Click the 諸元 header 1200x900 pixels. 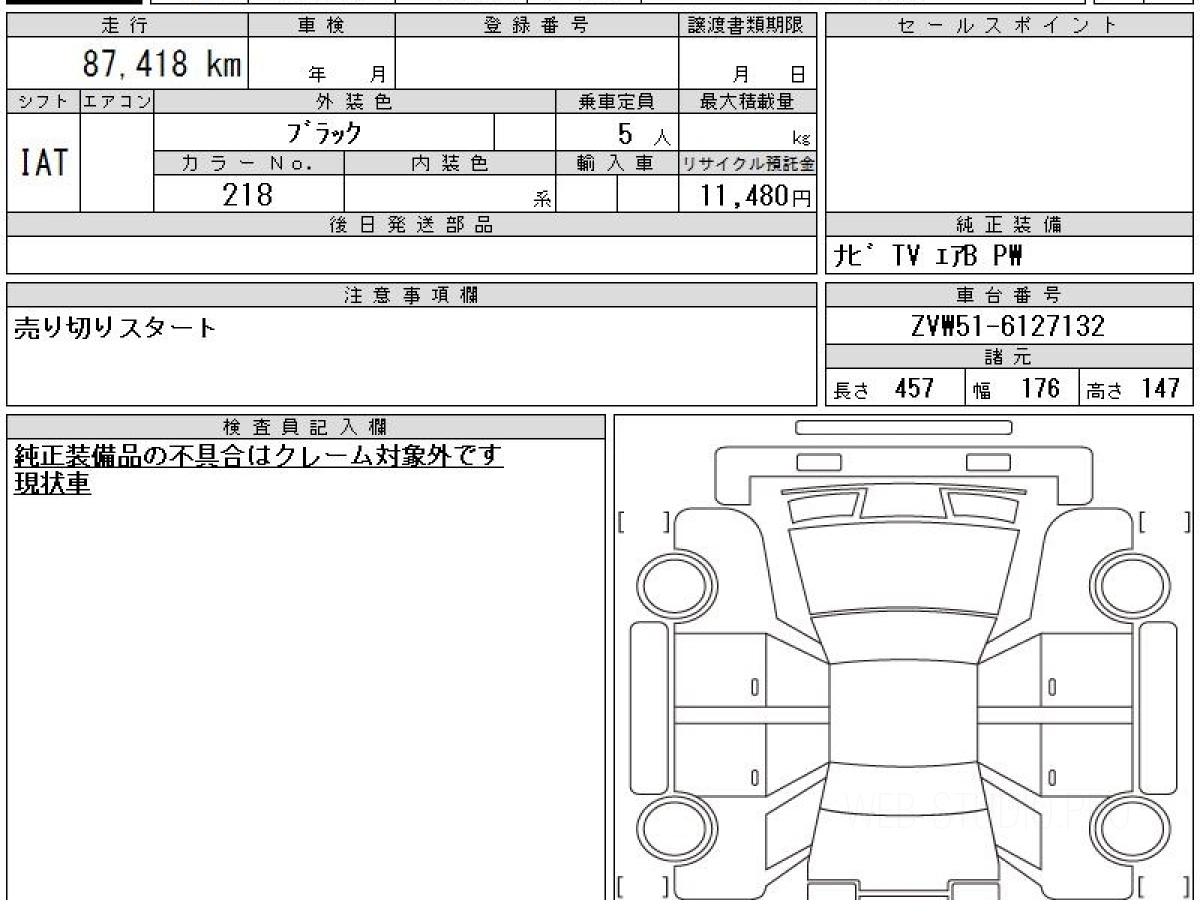[x=1009, y=357]
